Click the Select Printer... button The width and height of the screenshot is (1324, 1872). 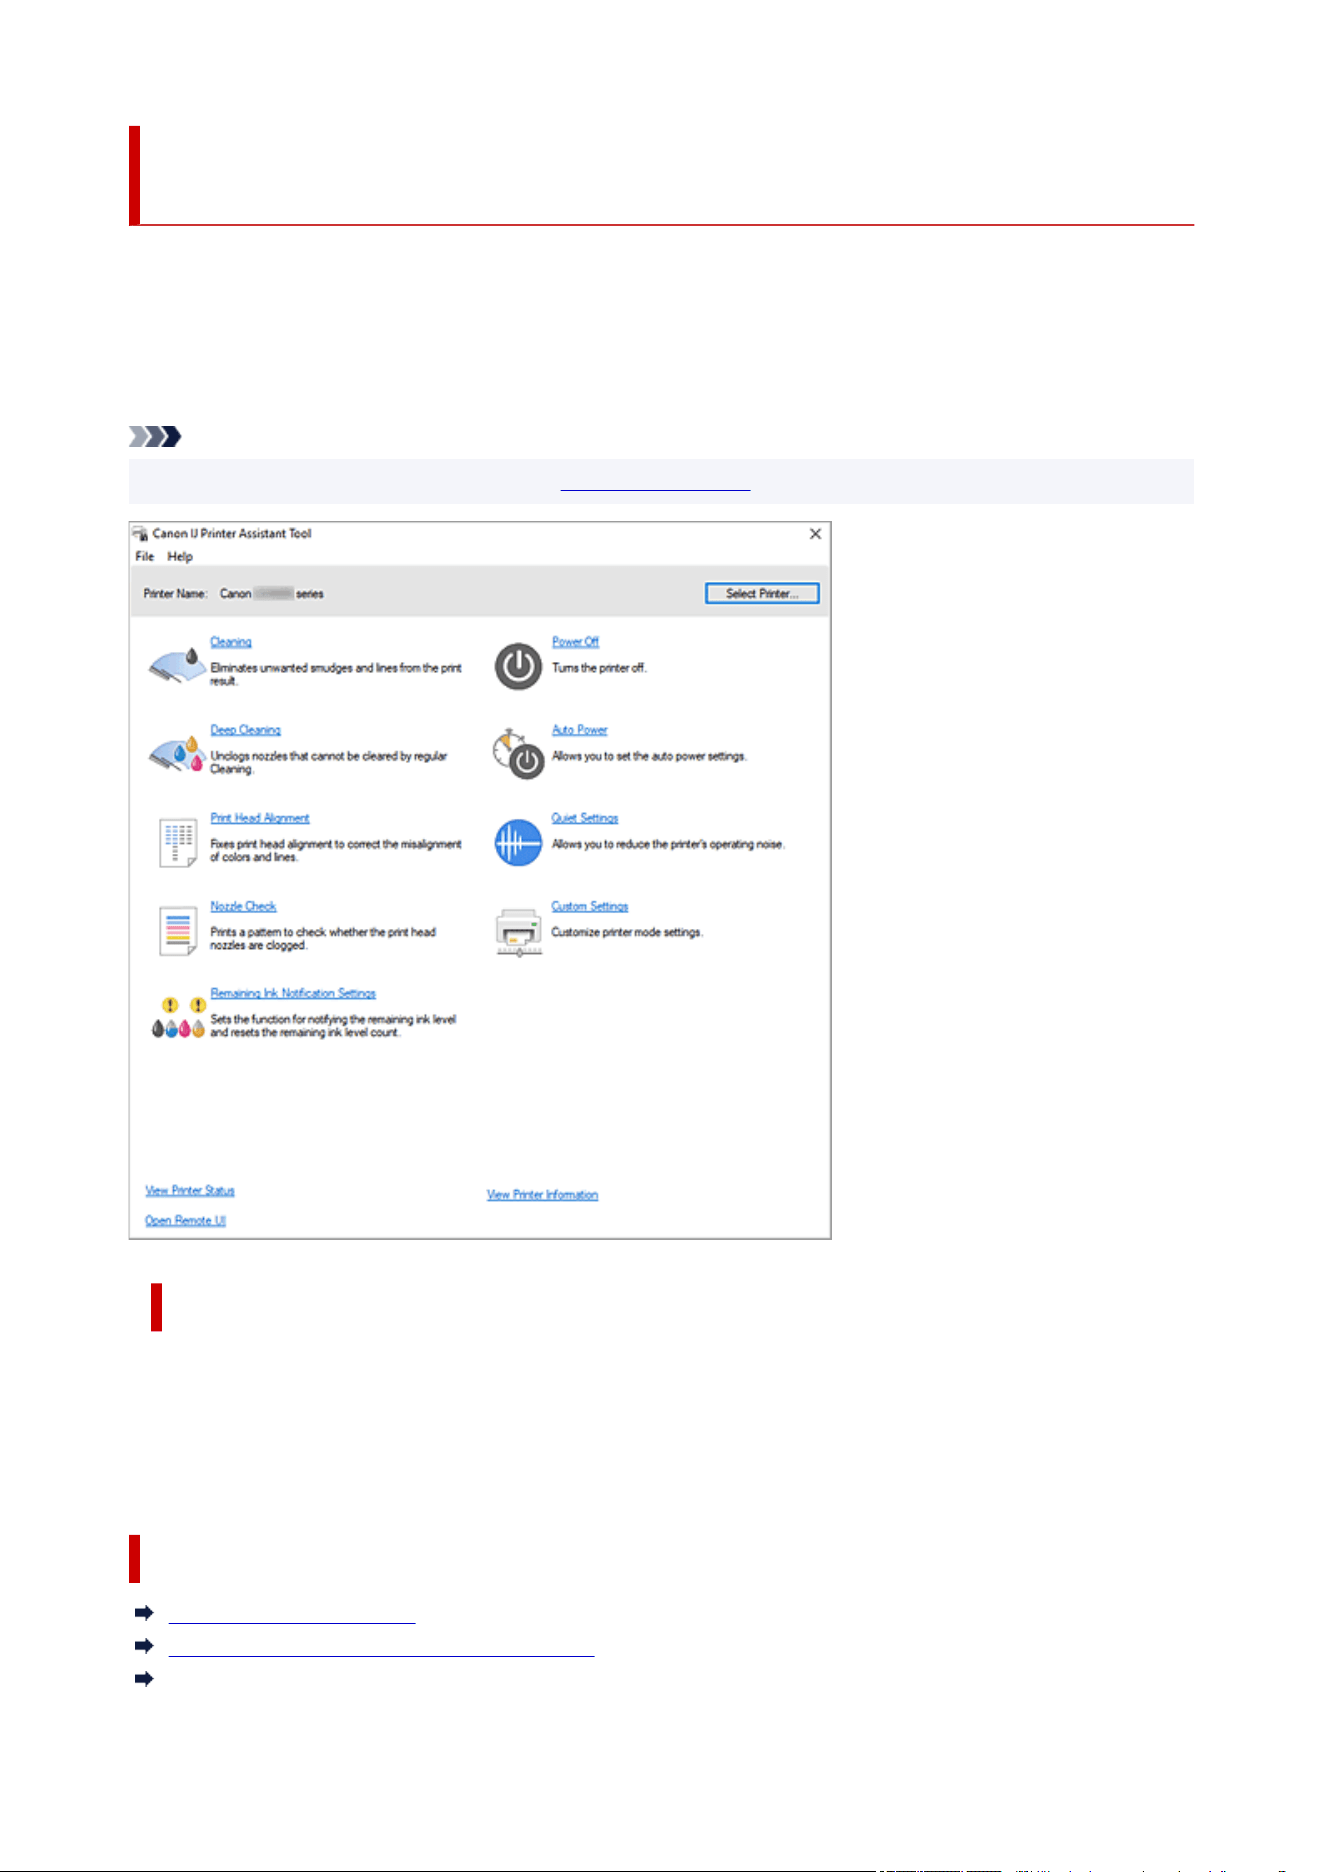(762, 594)
